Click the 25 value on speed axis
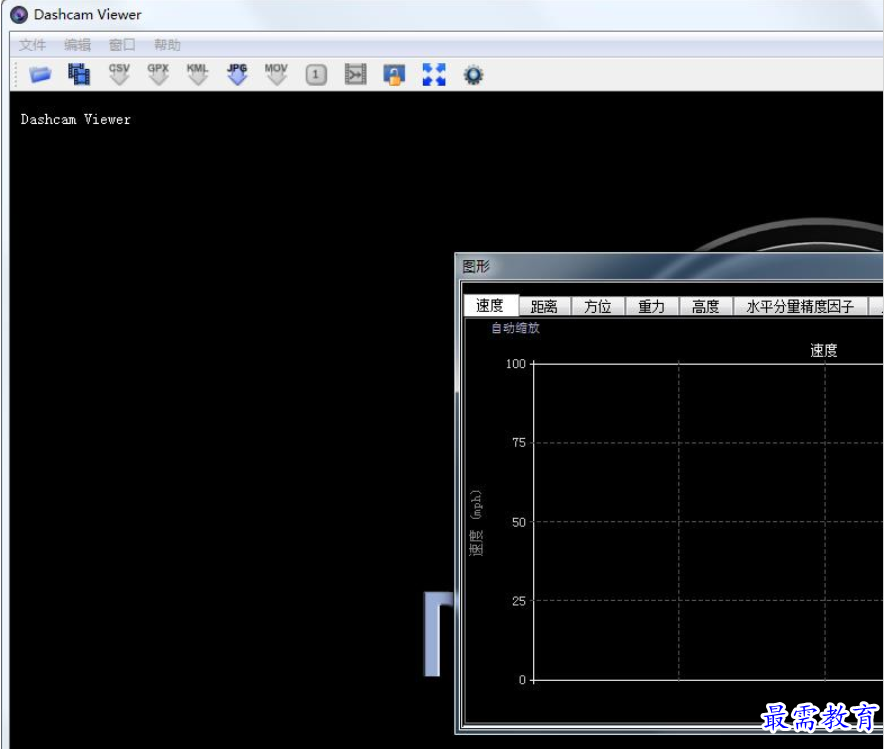The image size is (885, 749). 519,601
